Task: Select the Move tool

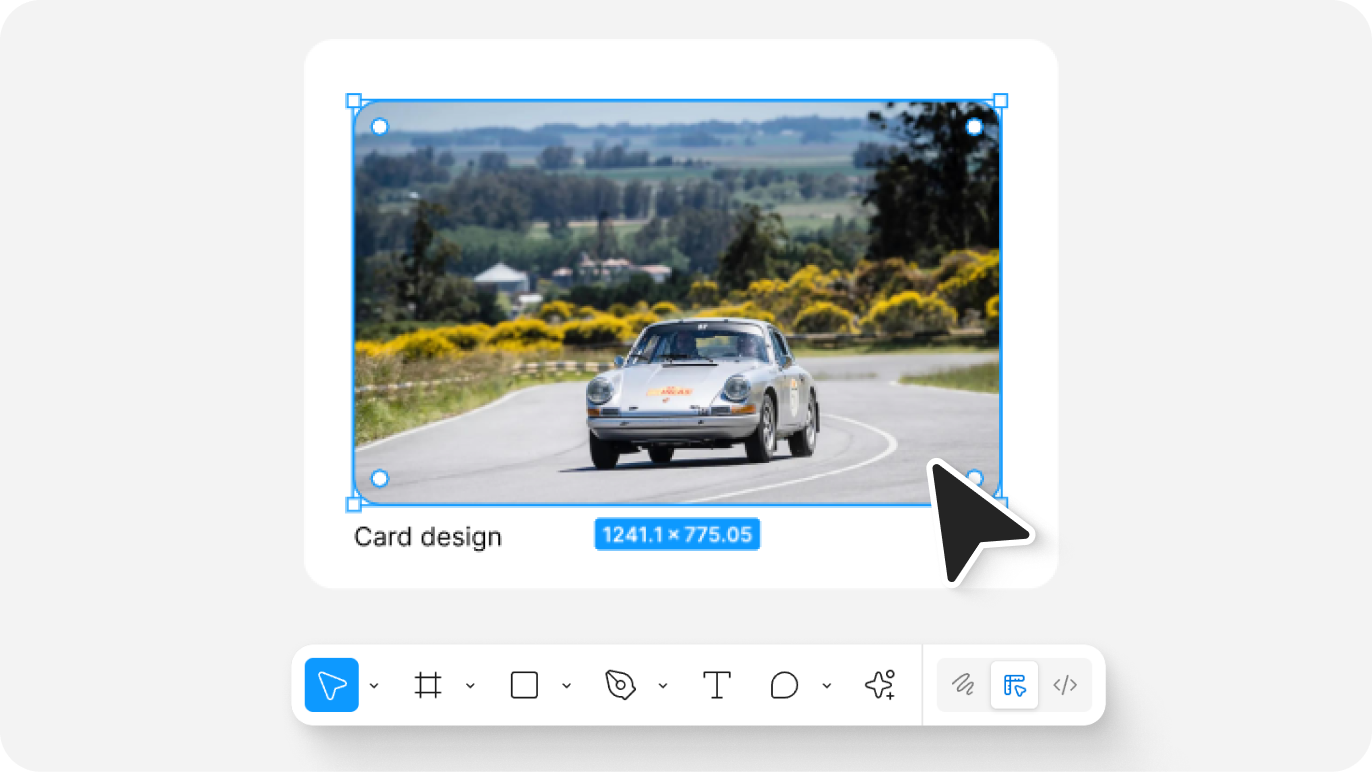Action: coord(331,685)
